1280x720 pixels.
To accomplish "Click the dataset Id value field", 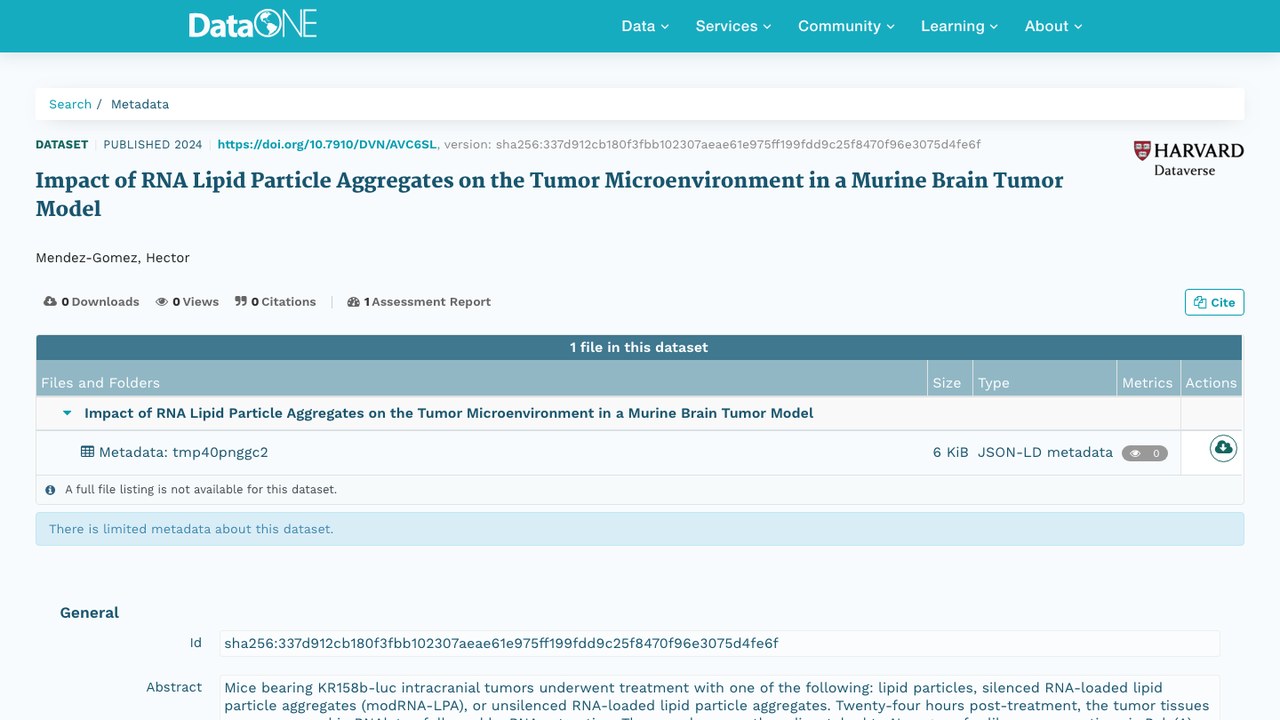I will tap(719, 643).
